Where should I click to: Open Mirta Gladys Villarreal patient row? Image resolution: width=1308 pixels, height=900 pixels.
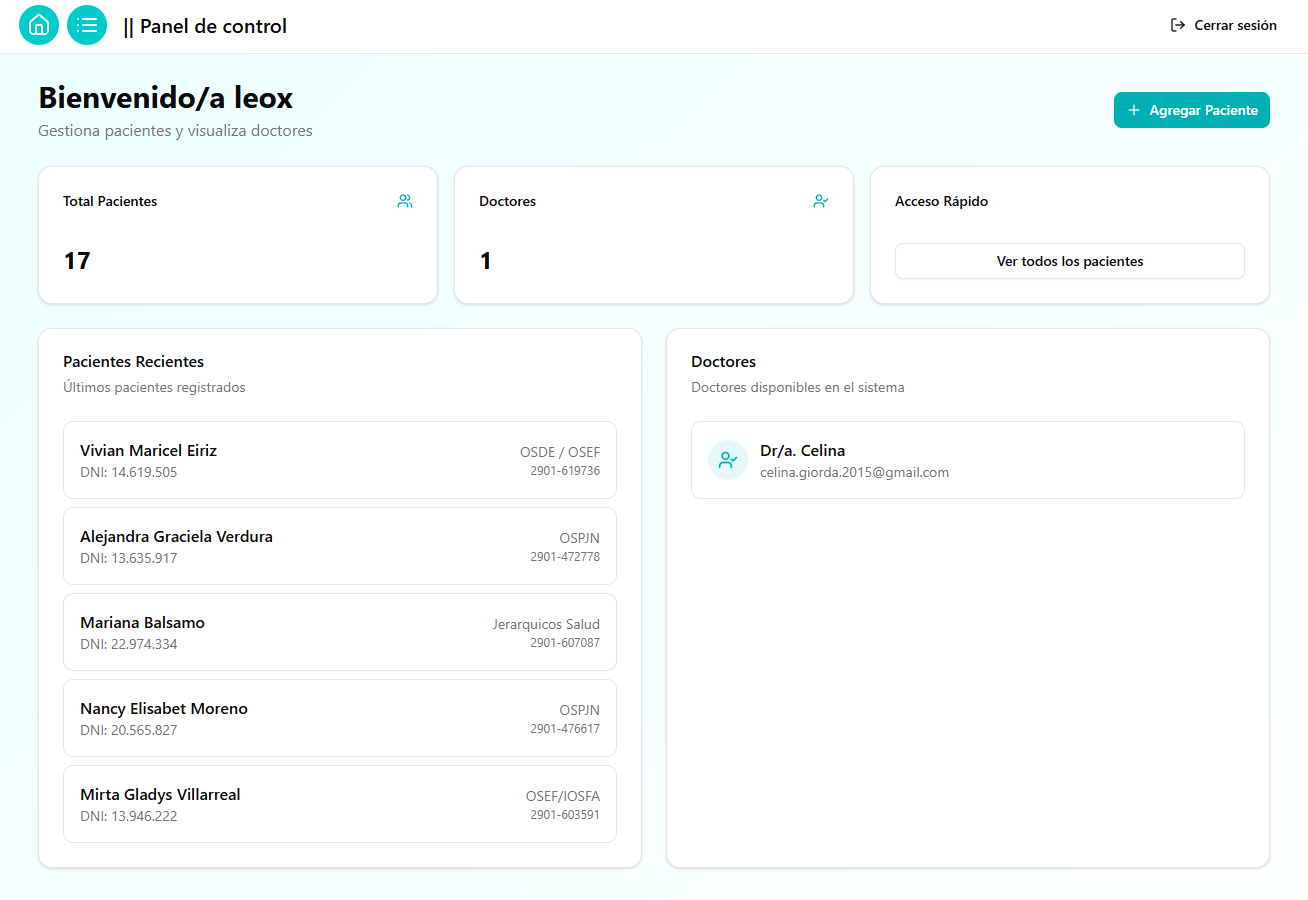pos(339,804)
